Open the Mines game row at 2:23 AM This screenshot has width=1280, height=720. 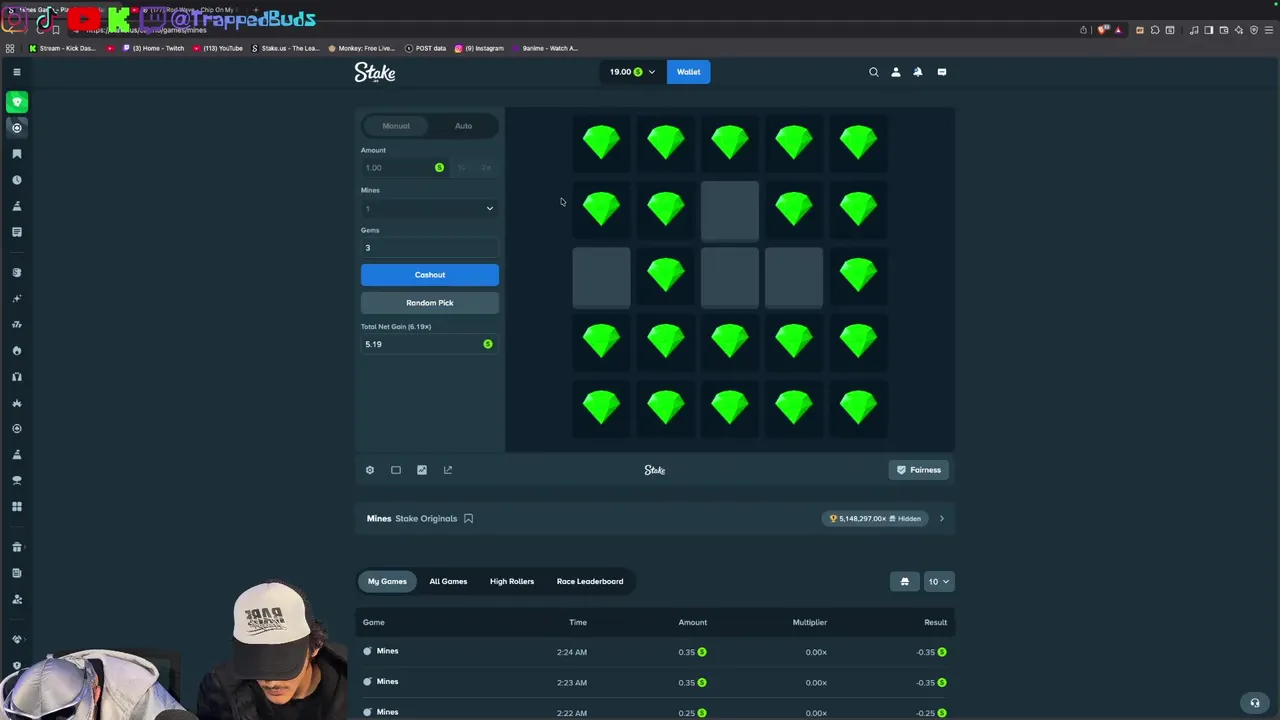pos(655,682)
